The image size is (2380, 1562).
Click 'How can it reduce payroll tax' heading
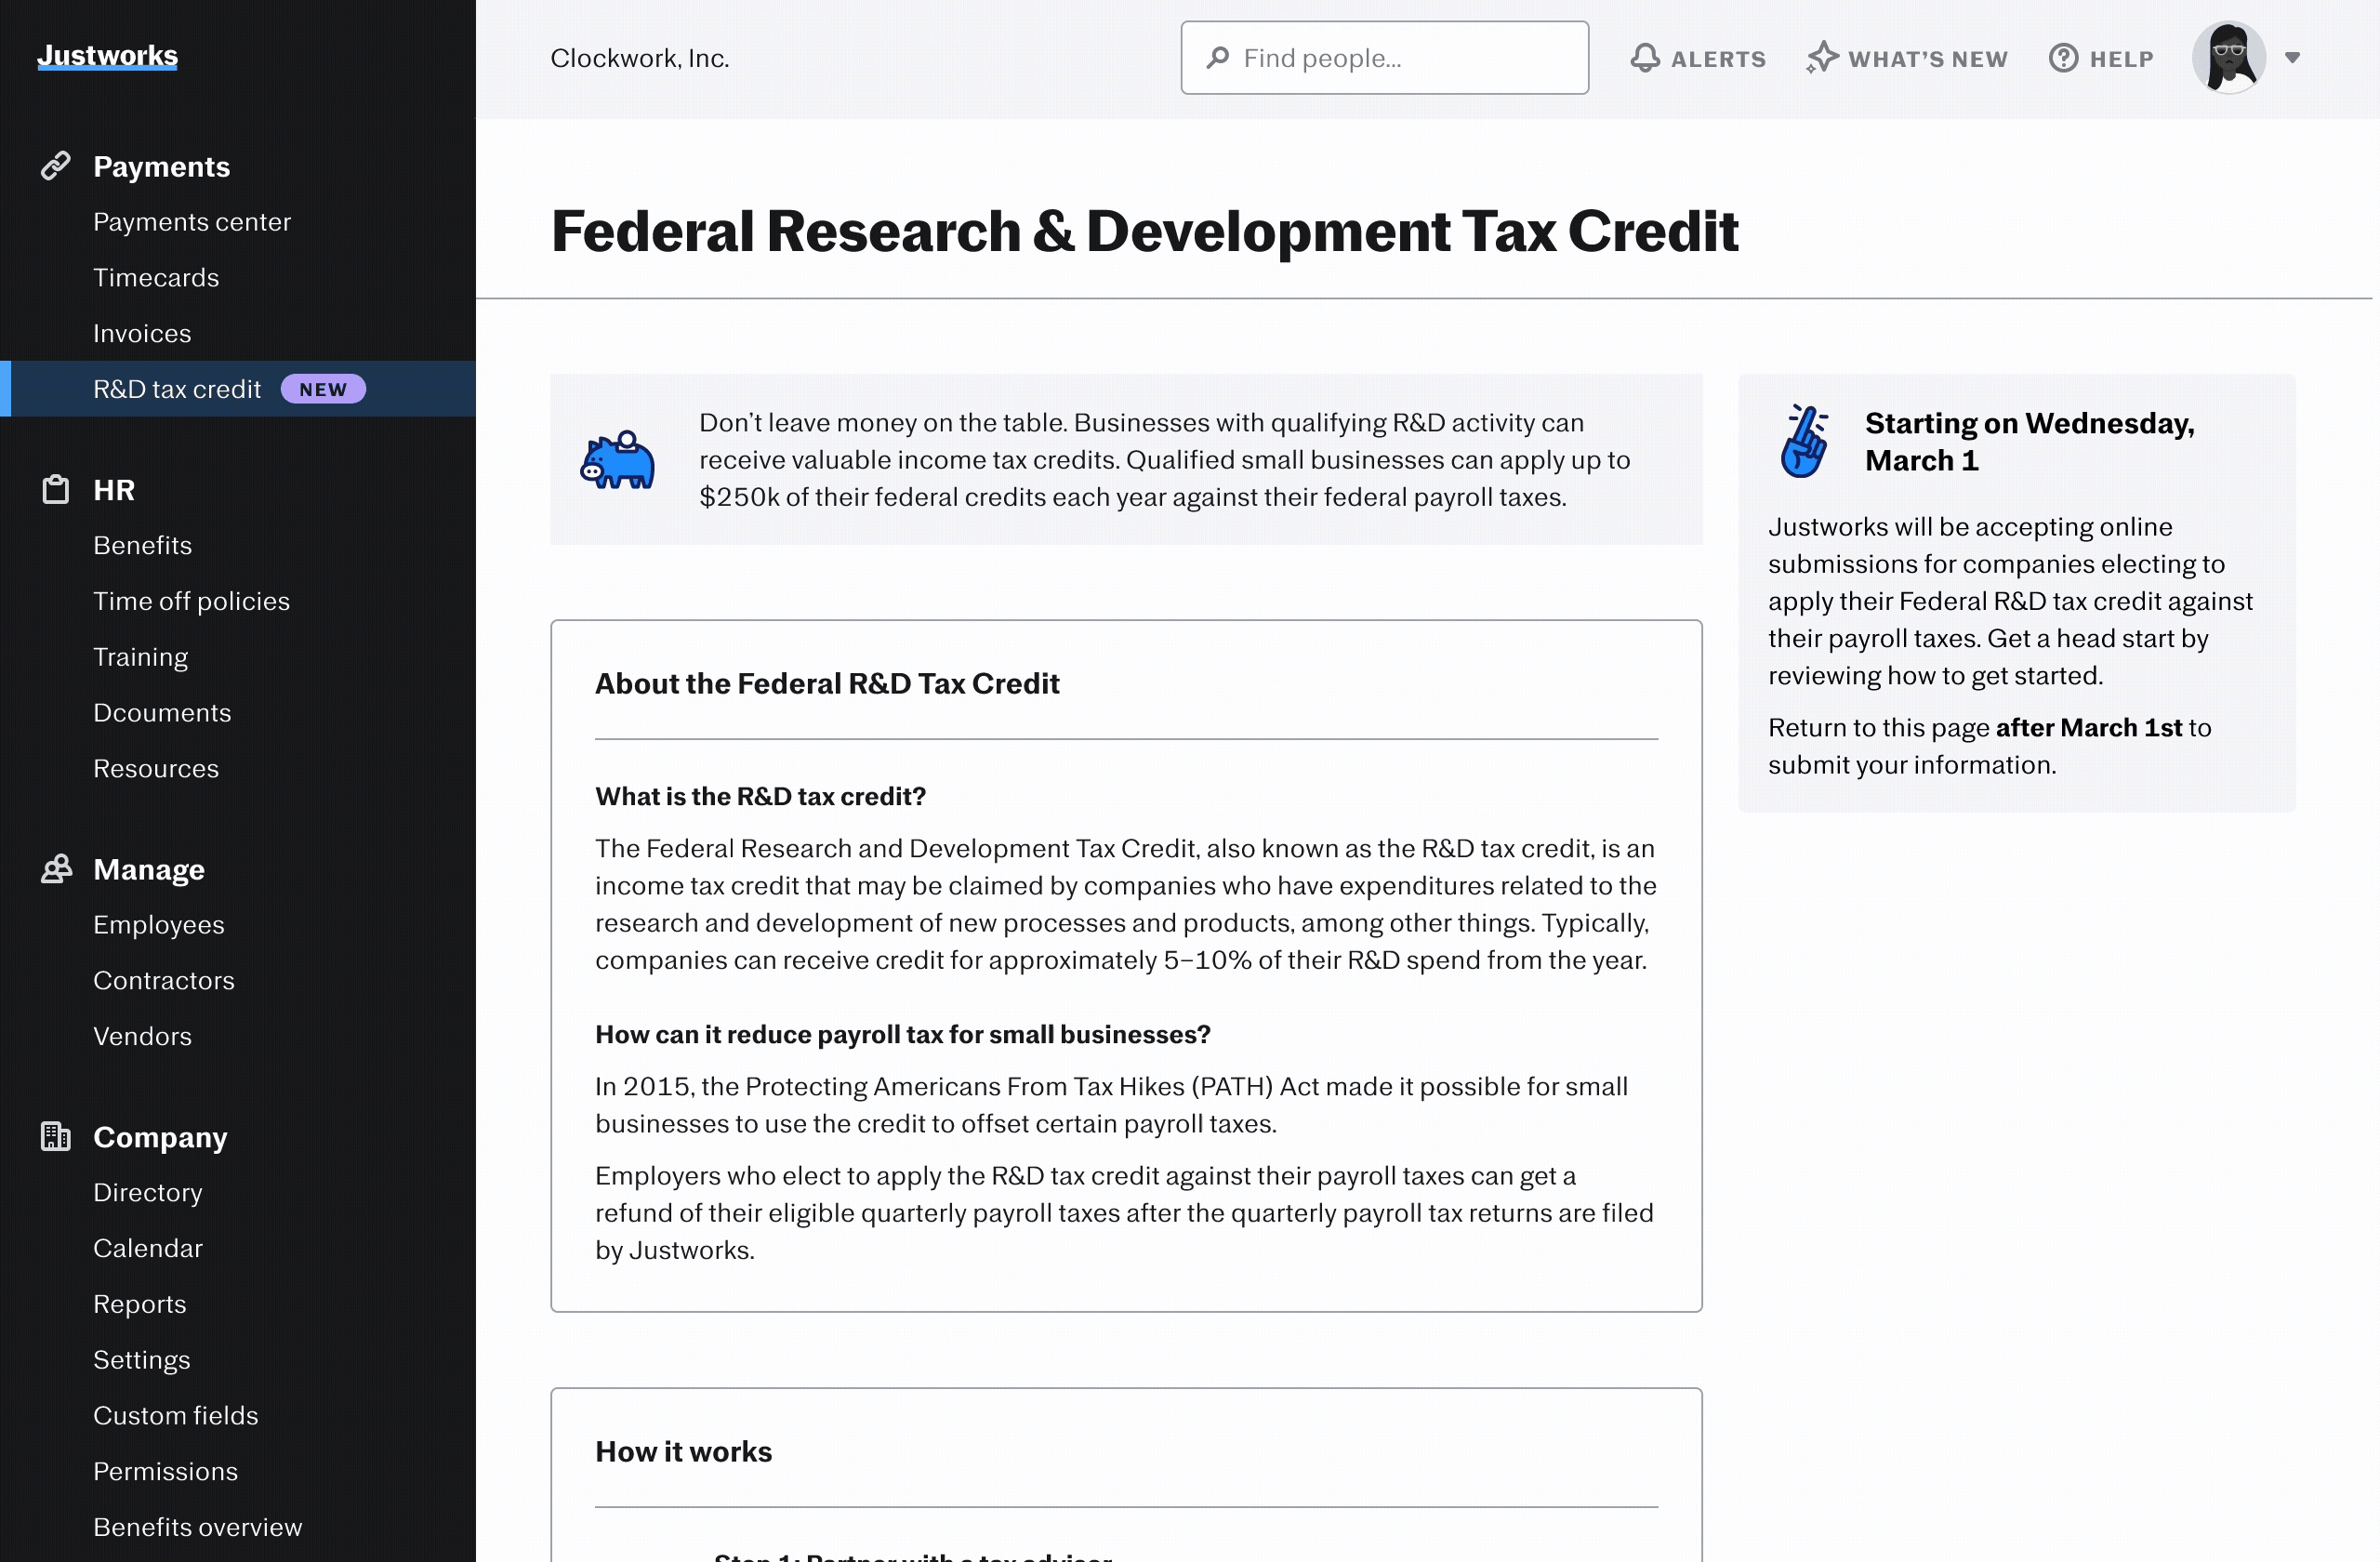[903, 1035]
